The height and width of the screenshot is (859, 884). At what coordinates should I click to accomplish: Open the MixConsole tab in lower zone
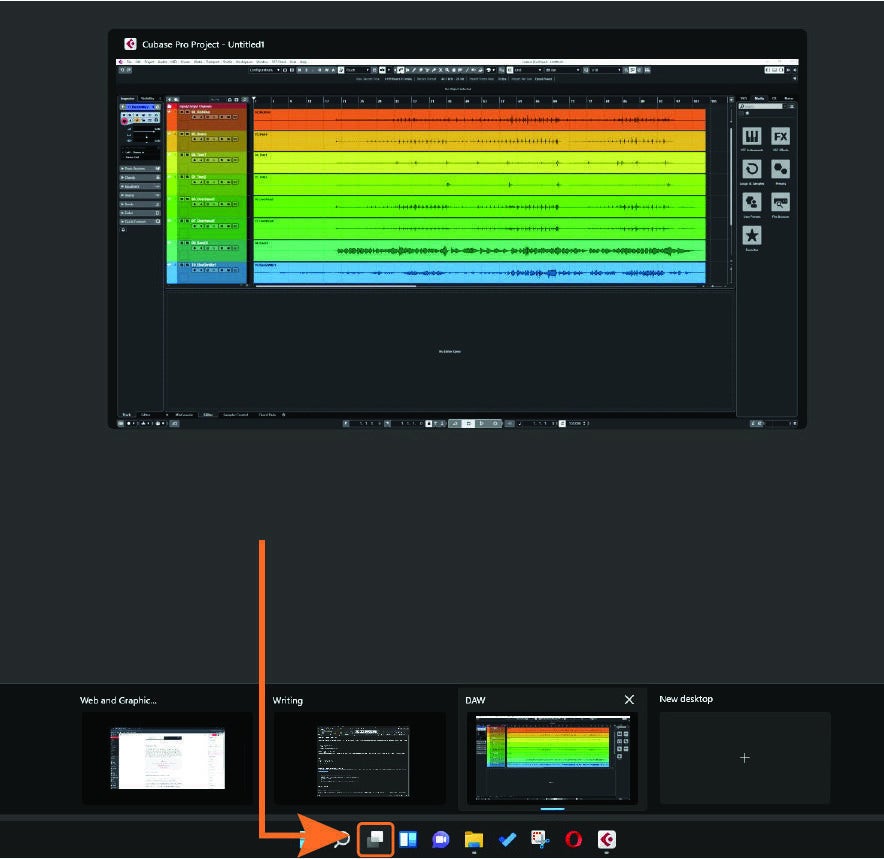pos(183,414)
